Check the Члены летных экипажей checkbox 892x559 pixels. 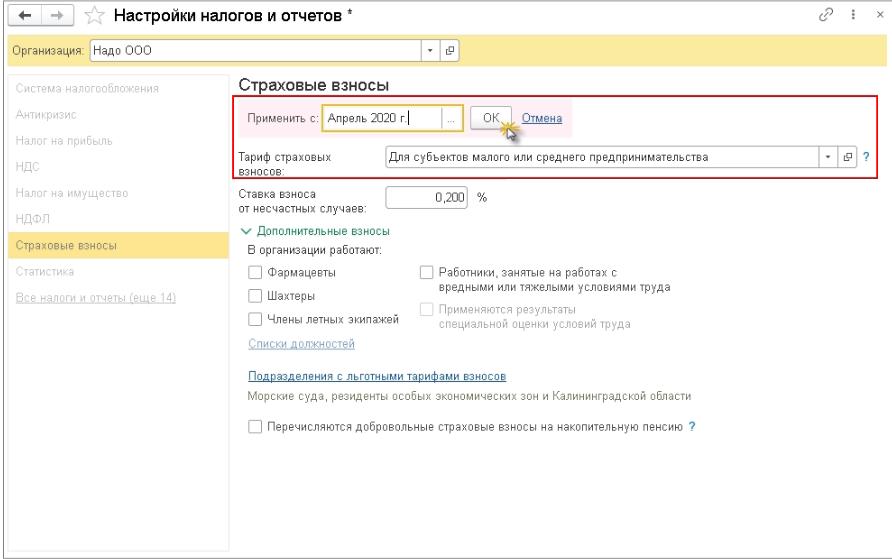pos(255,319)
